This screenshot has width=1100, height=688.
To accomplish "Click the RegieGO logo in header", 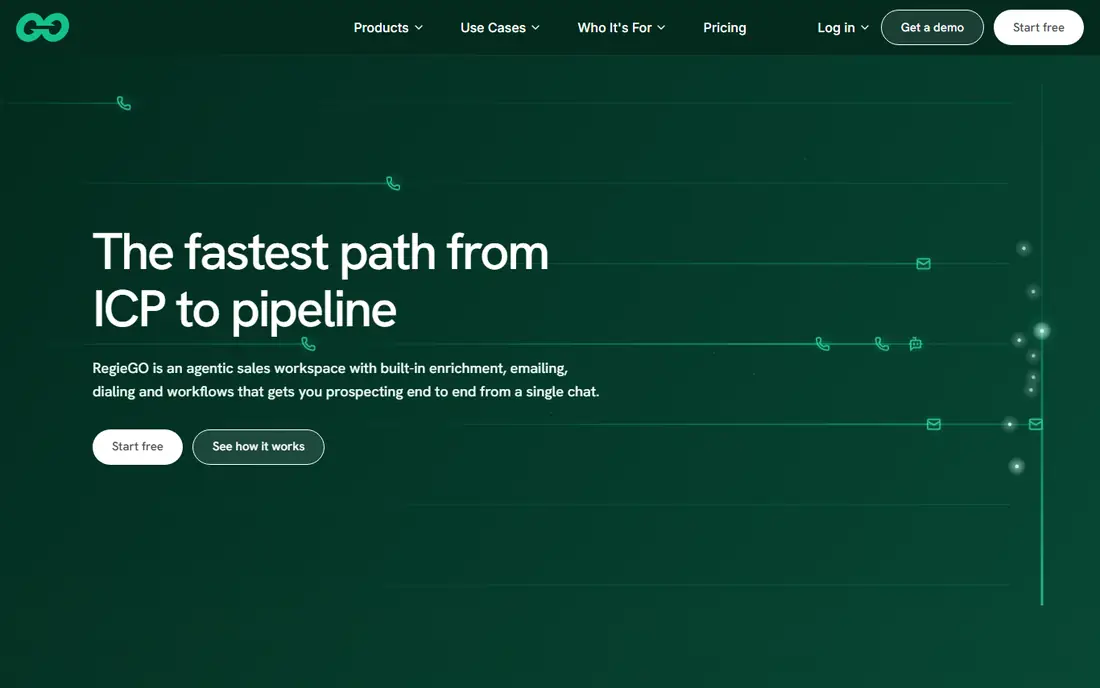I will (43, 27).
